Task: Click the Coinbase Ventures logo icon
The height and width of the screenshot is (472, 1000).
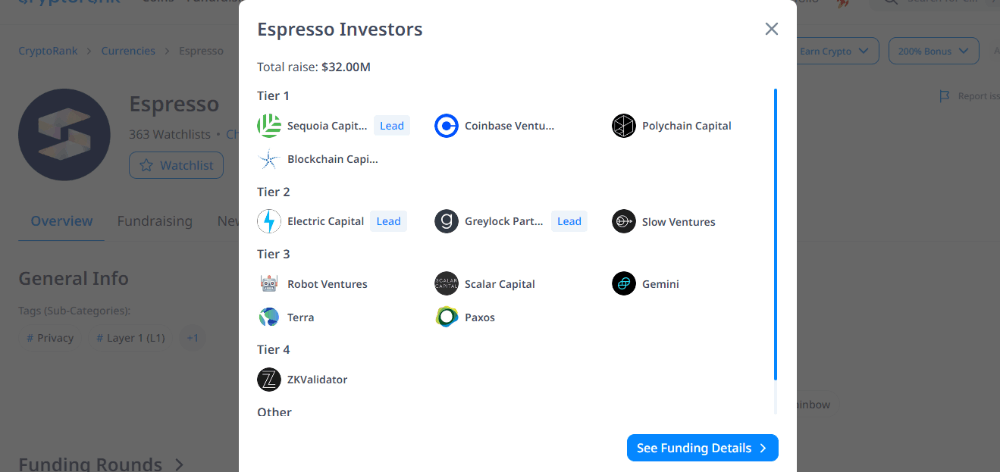Action: (x=446, y=126)
